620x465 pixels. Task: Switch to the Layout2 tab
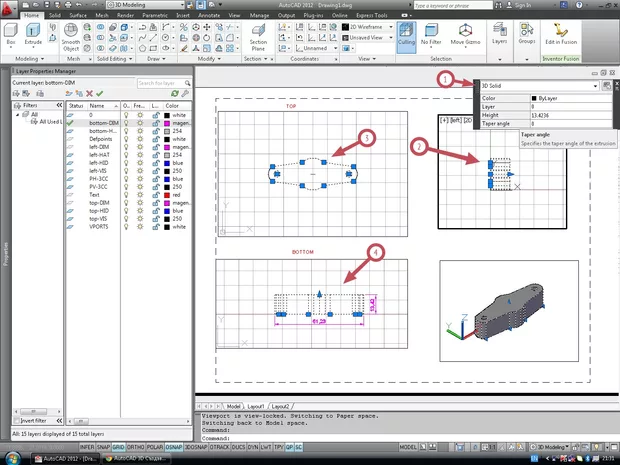[x=281, y=407]
